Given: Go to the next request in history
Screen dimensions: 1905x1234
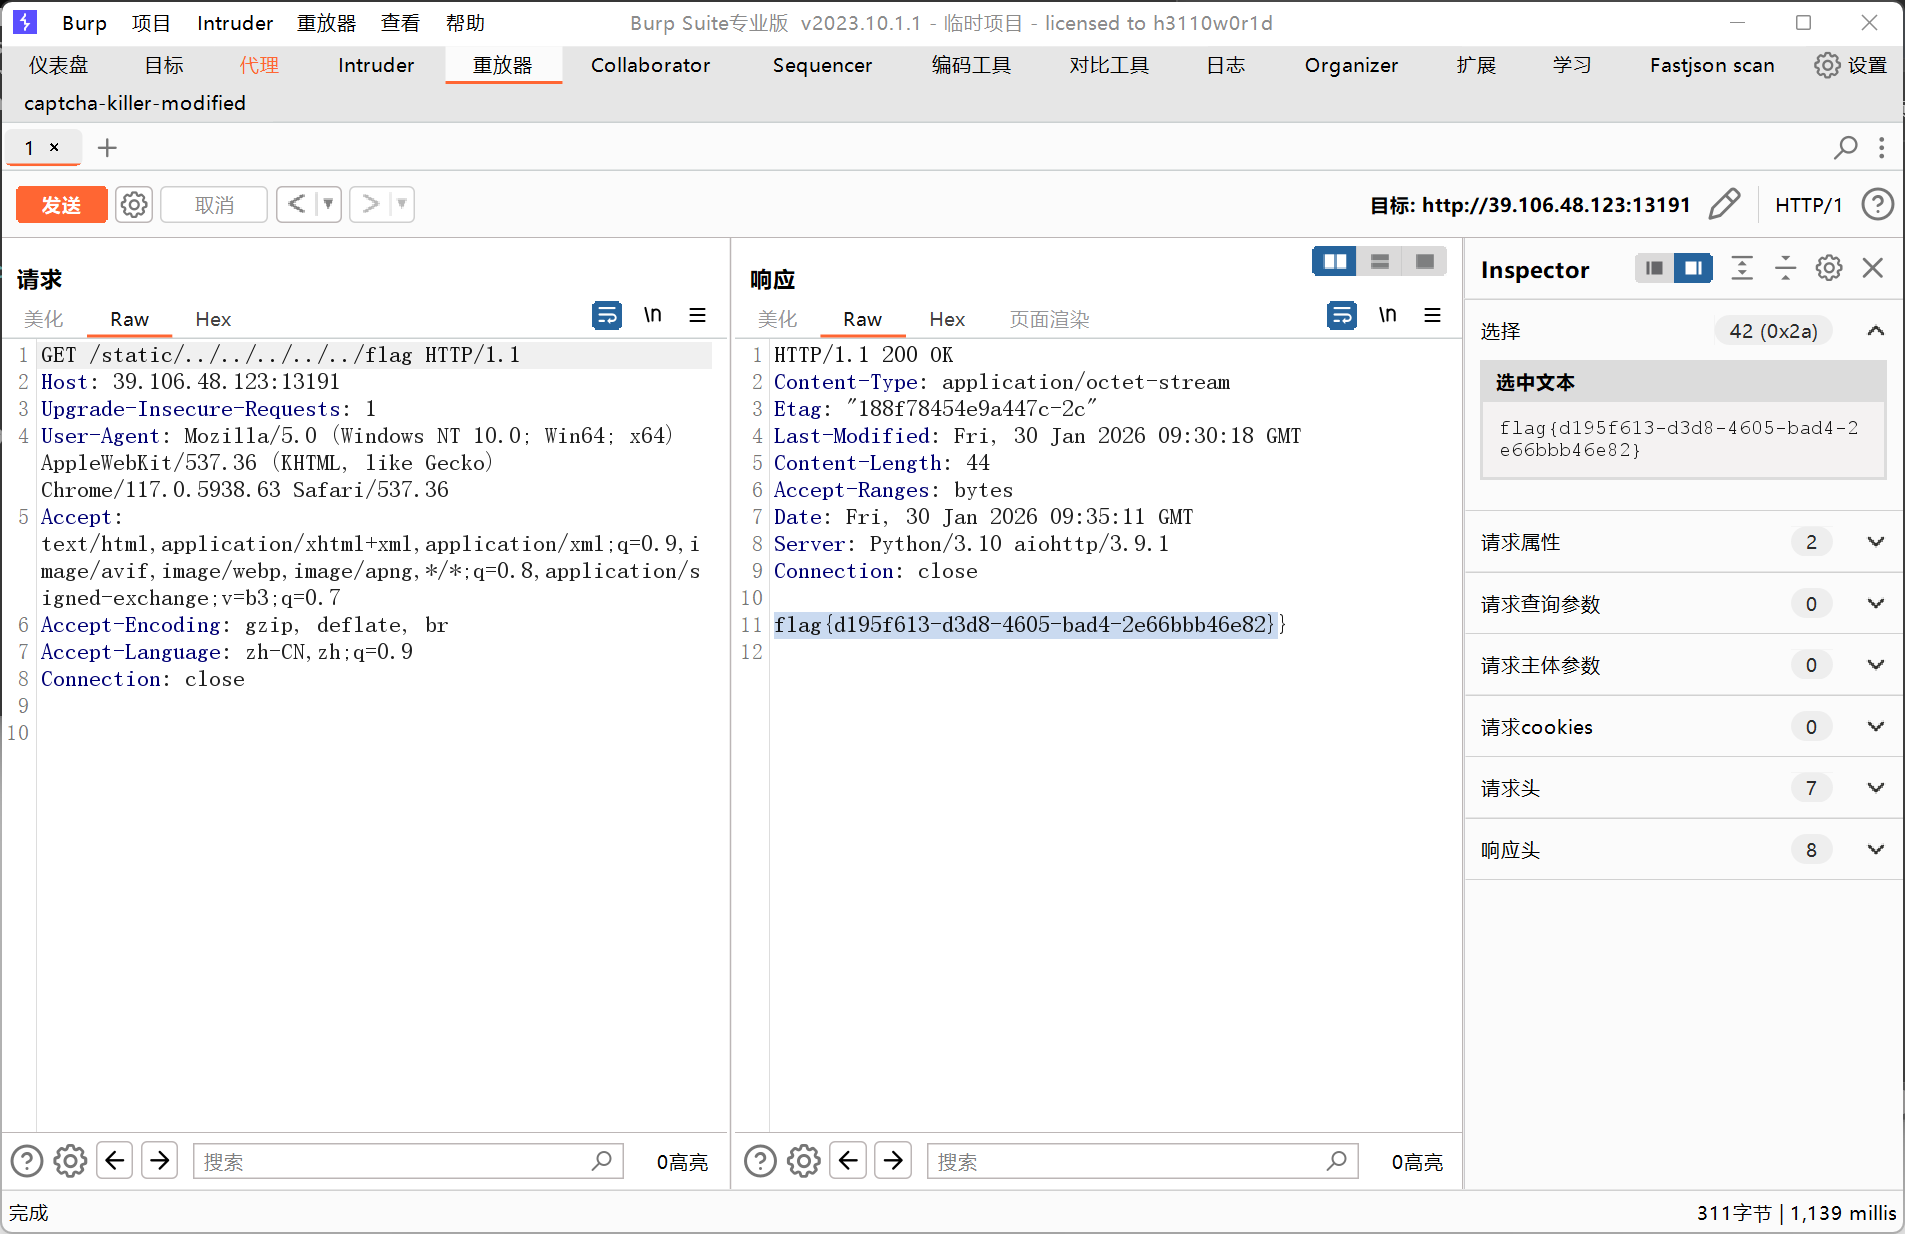Looking at the screenshot, I should pyautogui.click(x=371, y=204).
